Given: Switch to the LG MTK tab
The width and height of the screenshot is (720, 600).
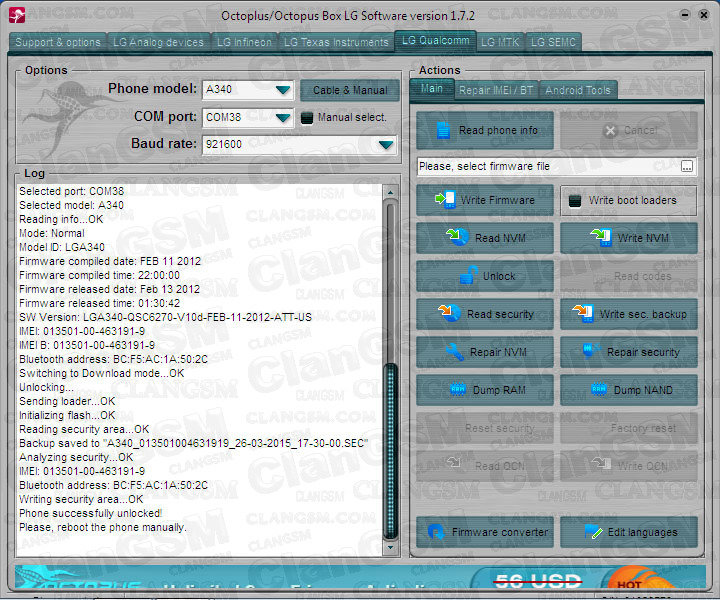Looking at the screenshot, I should coord(499,42).
